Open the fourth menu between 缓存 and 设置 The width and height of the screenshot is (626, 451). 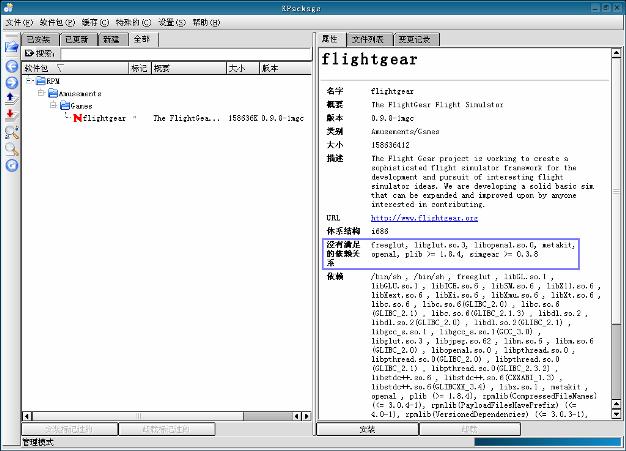tap(133, 22)
